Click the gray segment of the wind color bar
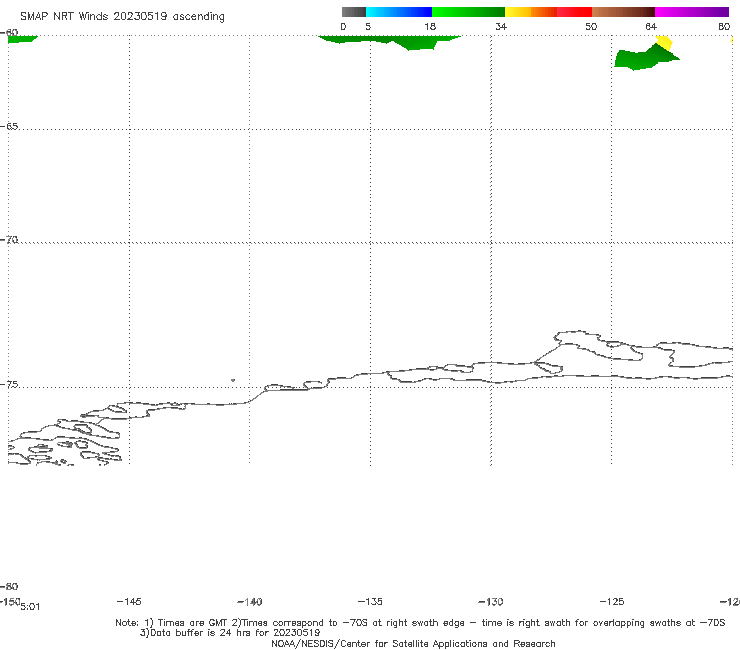The image size is (740, 650). (x=353, y=12)
